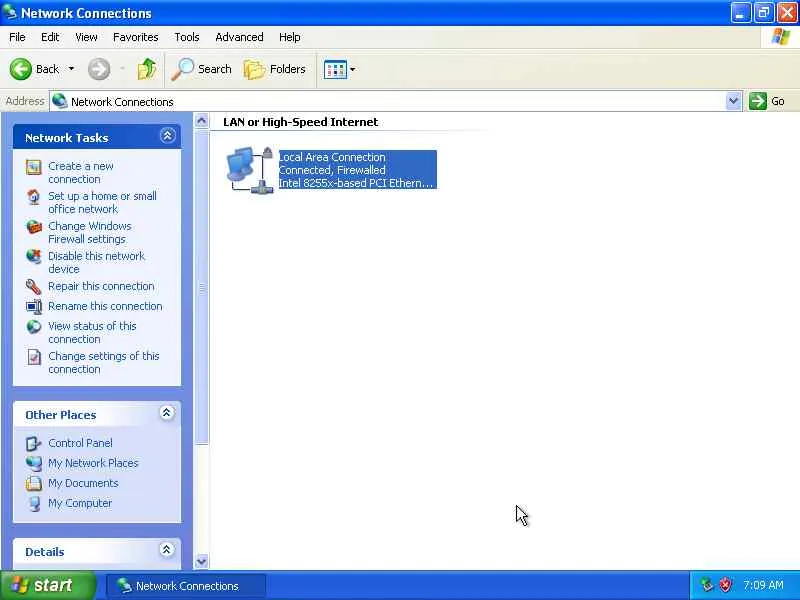Open the Edit menu
The height and width of the screenshot is (600, 800).
50,37
